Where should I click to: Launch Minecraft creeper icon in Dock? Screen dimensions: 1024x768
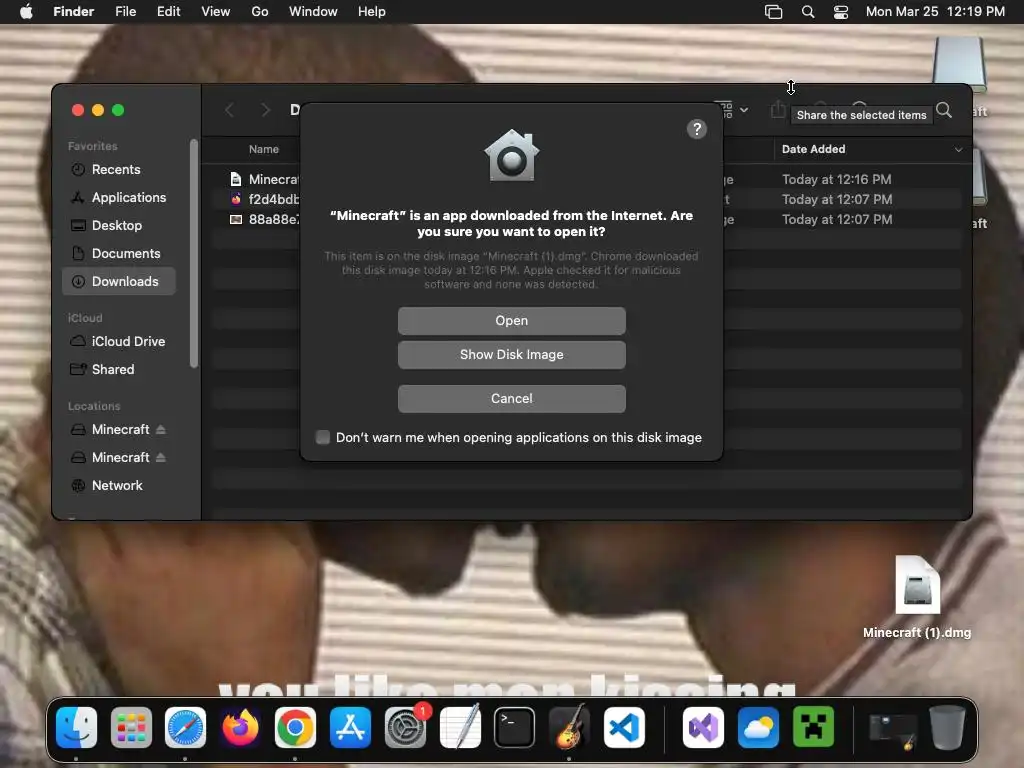tap(813, 727)
